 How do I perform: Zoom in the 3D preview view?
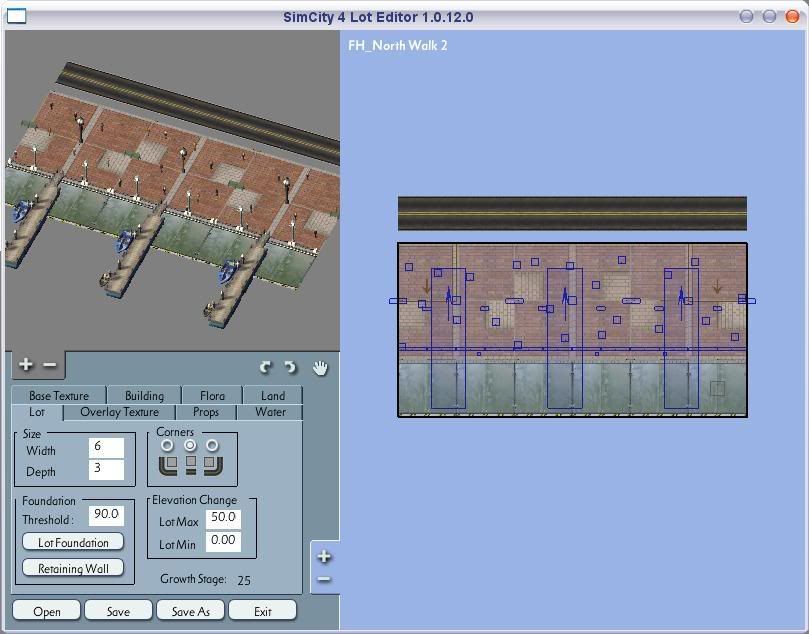point(25,364)
